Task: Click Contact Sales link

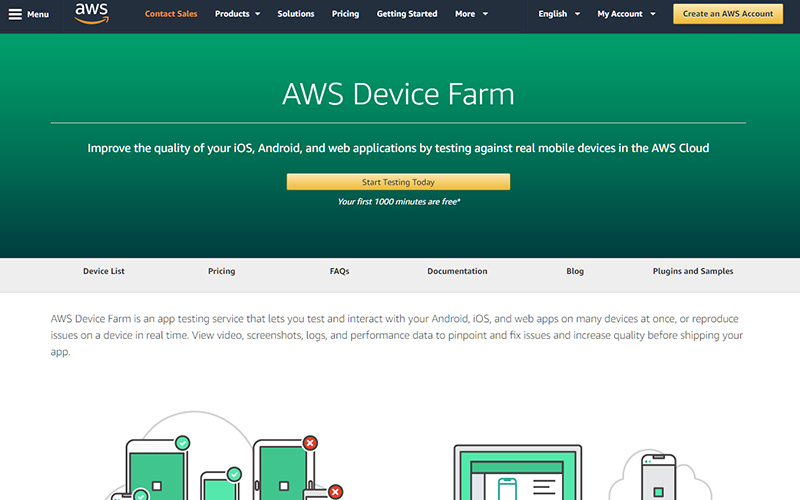Action: click(x=171, y=14)
